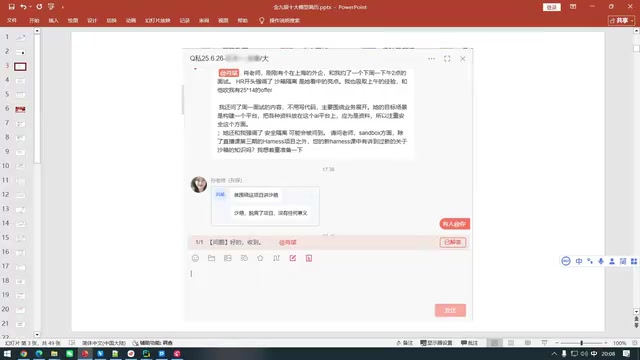Click the person icon on IME bar
The image size is (640, 360).
pyautogui.click(x=612, y=261)
